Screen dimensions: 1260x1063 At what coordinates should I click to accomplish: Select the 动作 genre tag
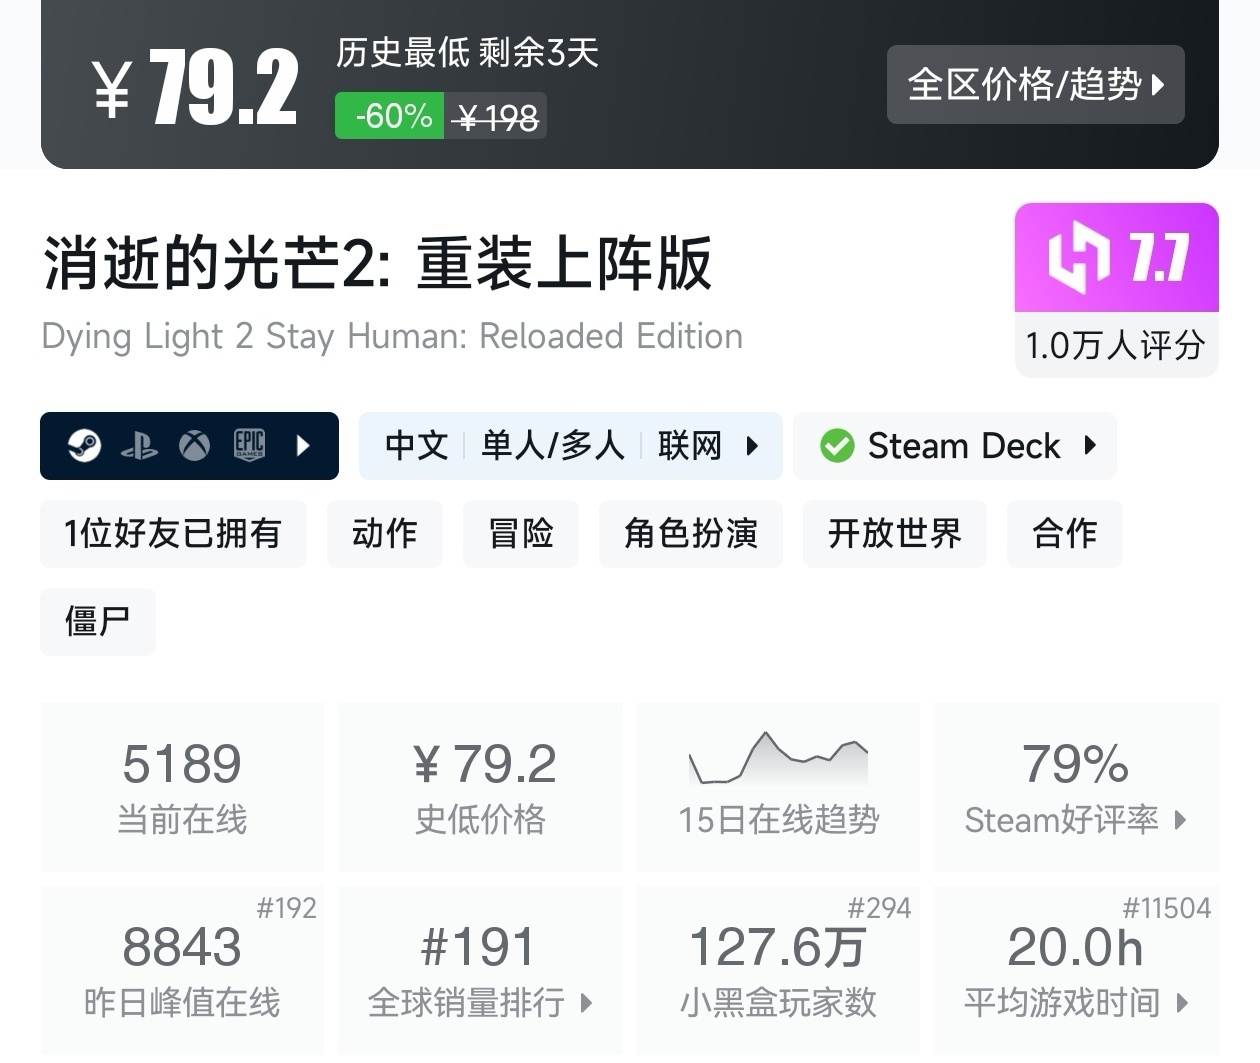click(385, 534)
